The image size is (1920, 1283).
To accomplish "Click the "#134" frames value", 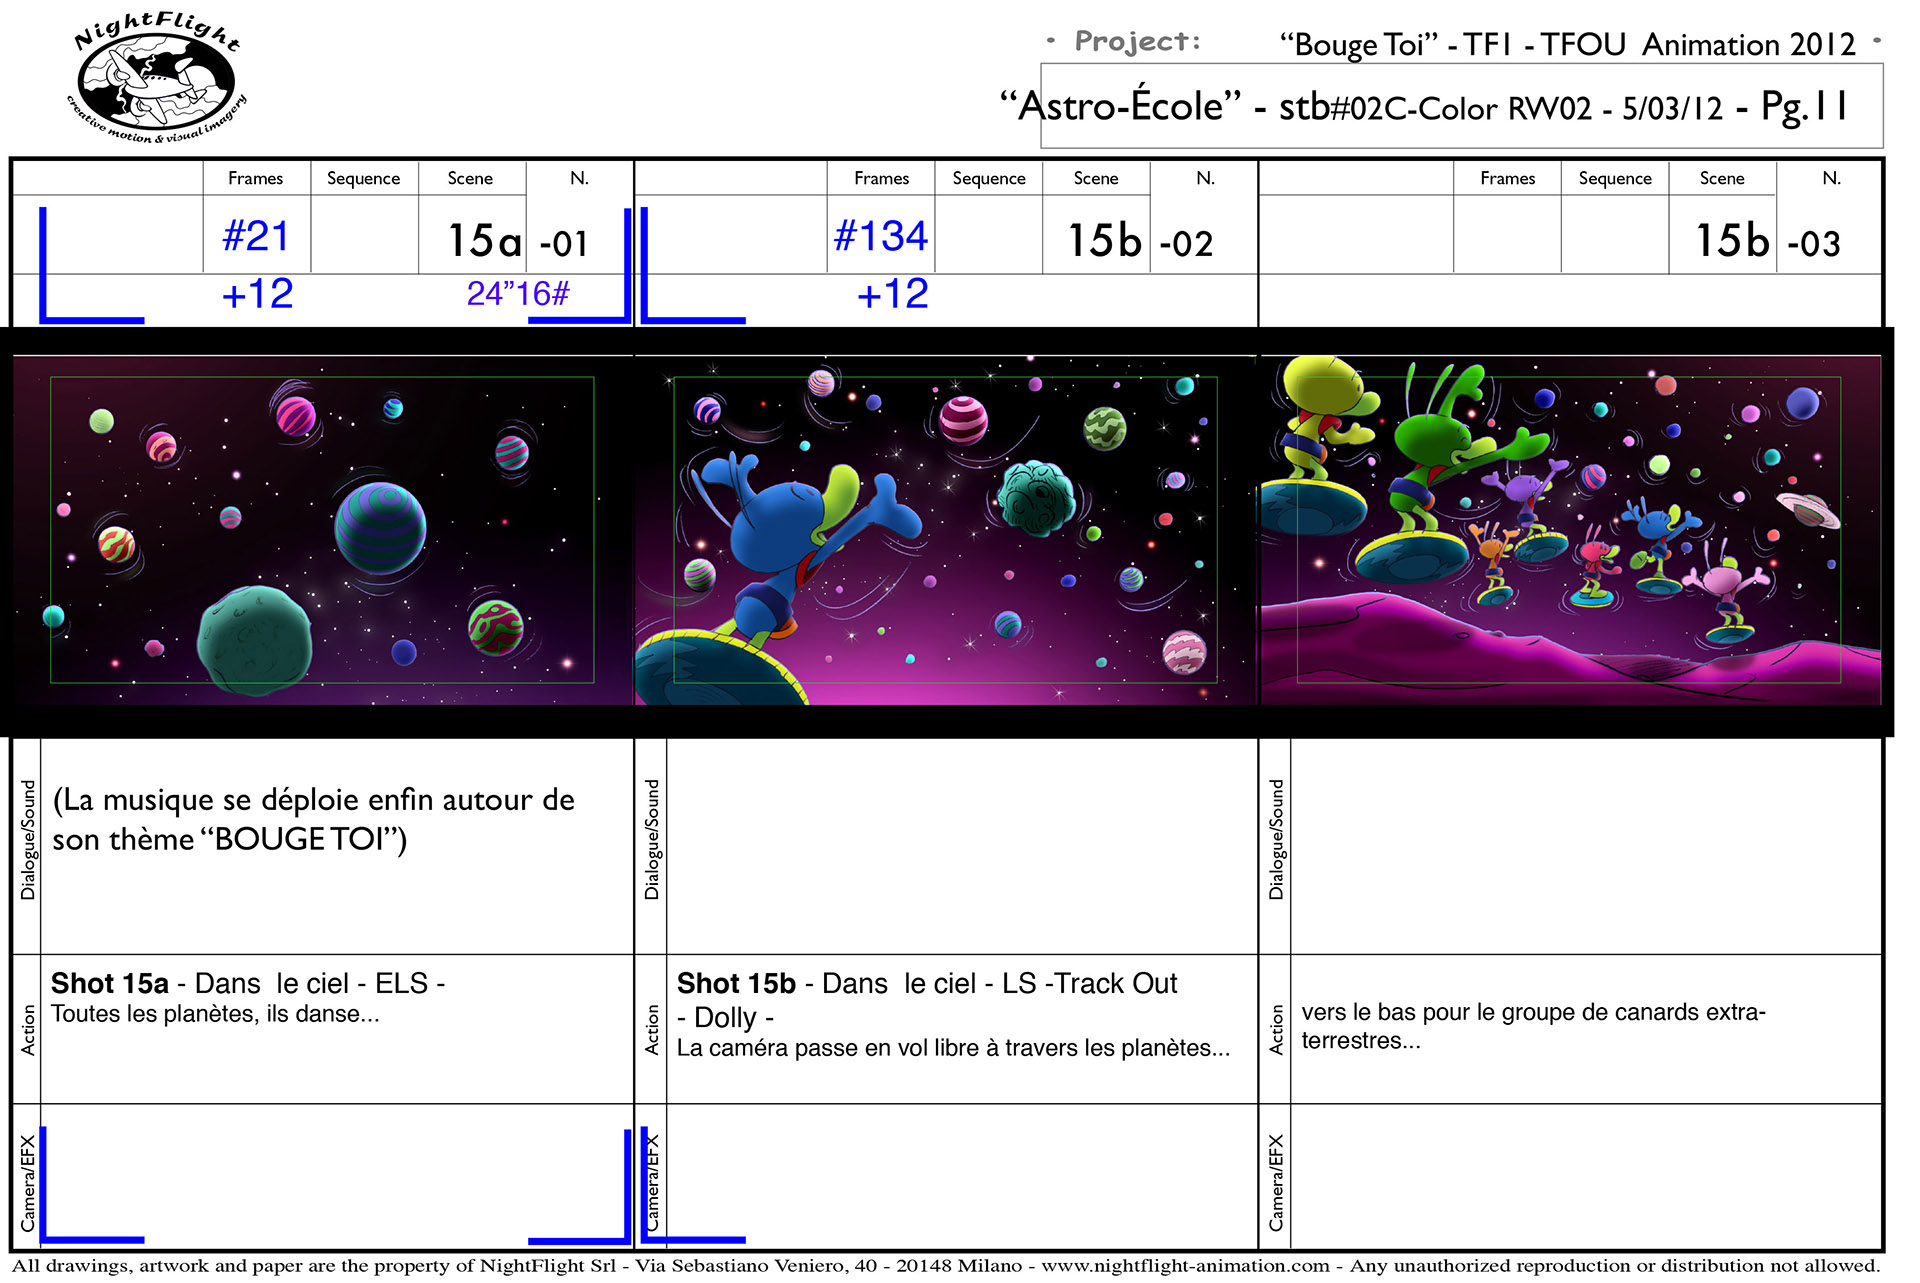I will coord(881,237).
